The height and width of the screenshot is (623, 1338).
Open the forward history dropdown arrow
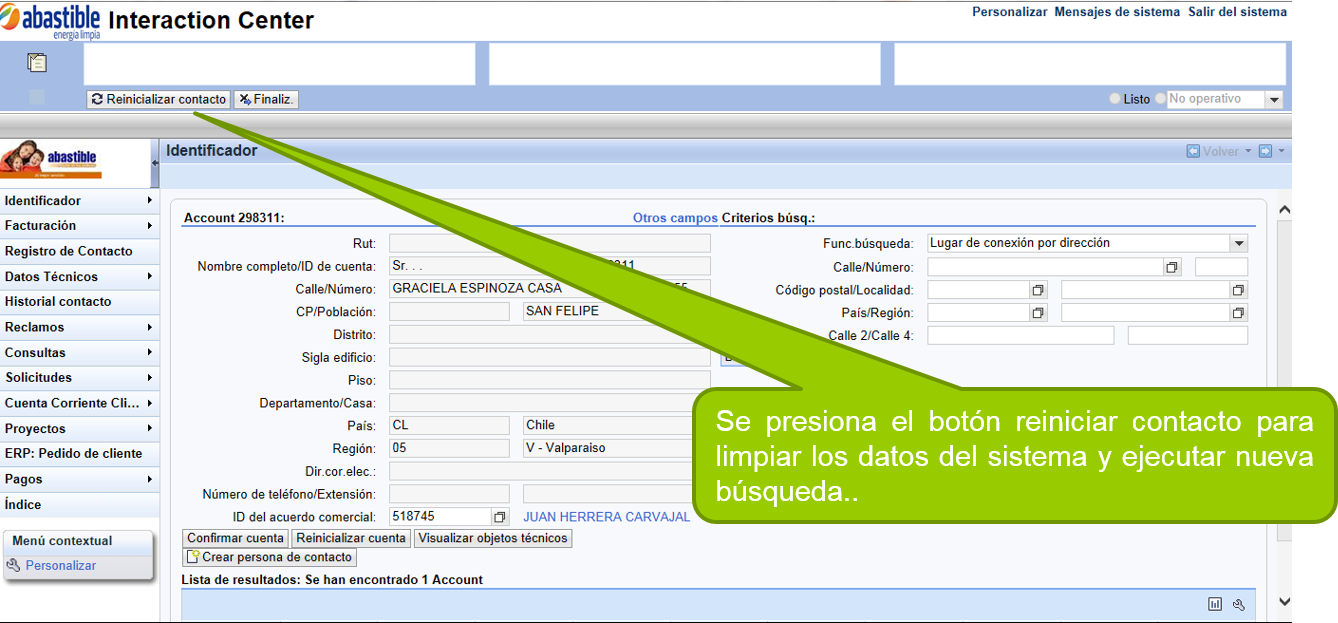[x=1281, y=151]
